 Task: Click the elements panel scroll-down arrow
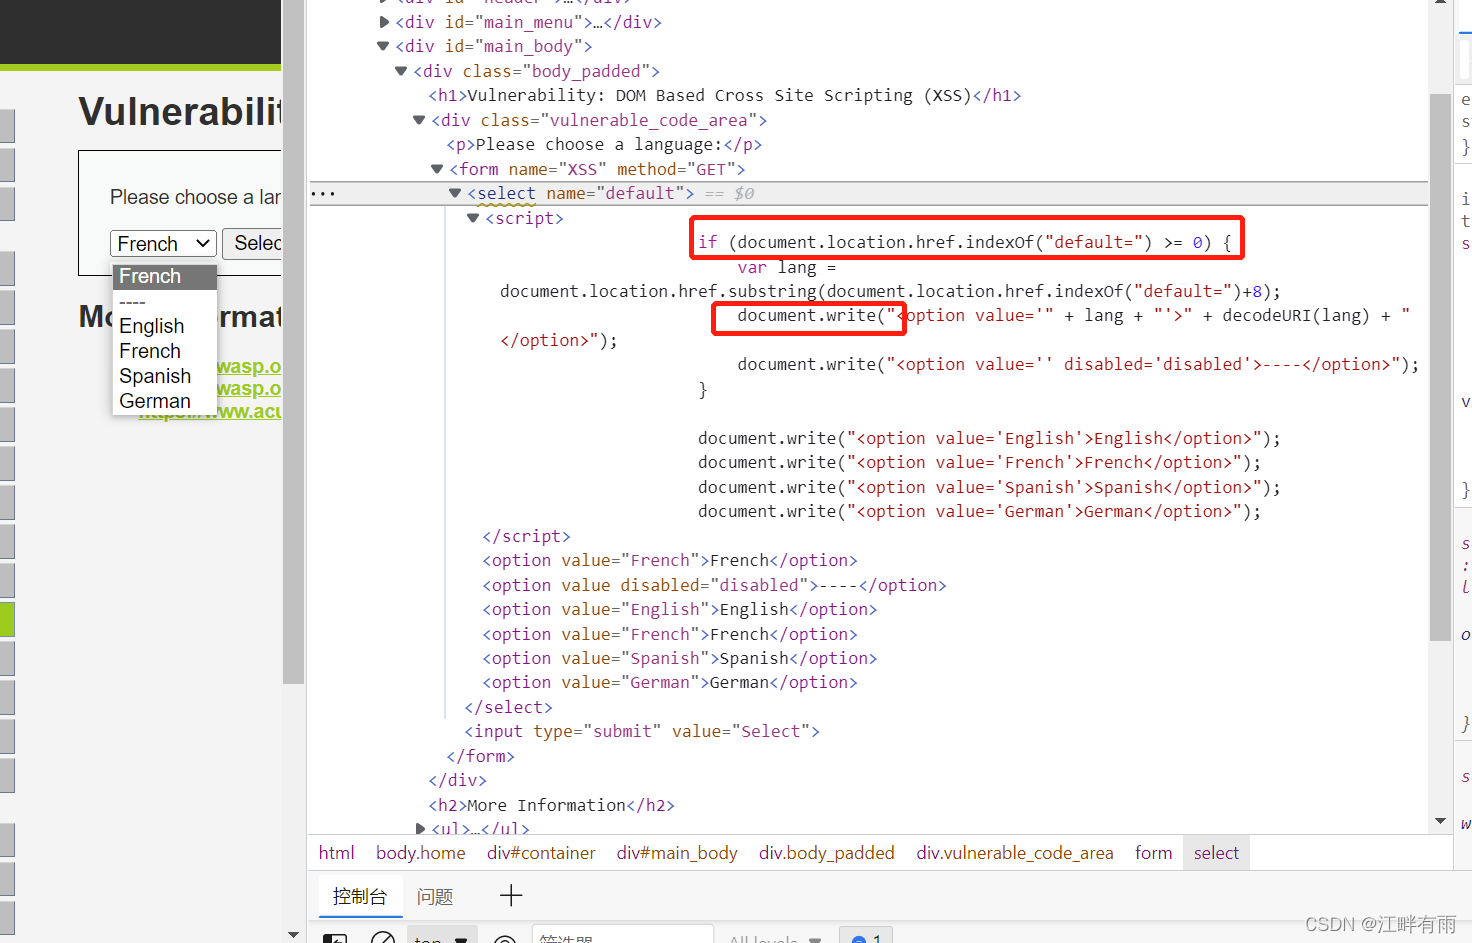[x=1440, y=820]
